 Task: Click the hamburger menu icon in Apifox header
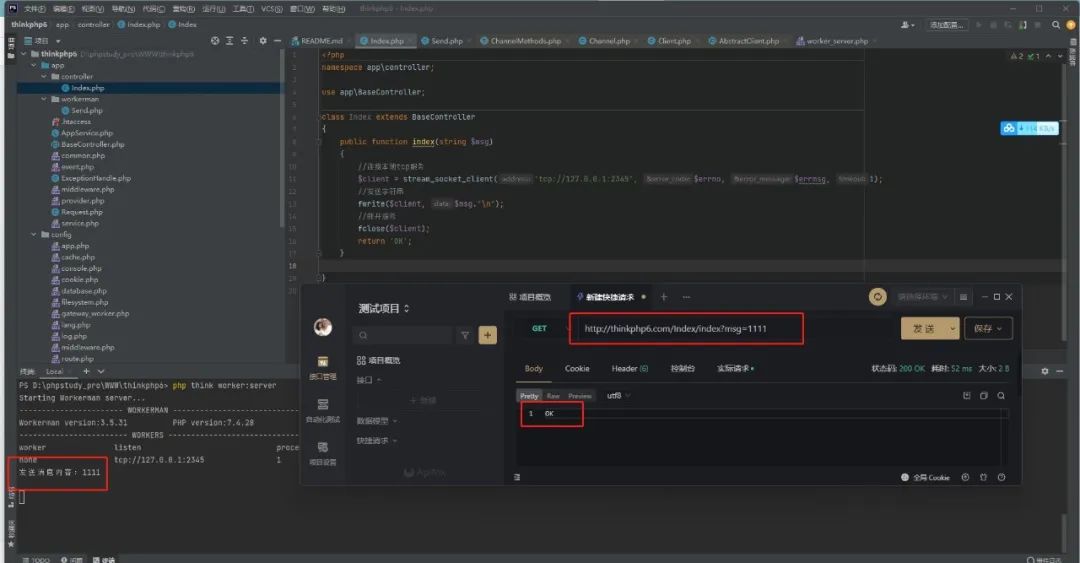coord(964,297)
